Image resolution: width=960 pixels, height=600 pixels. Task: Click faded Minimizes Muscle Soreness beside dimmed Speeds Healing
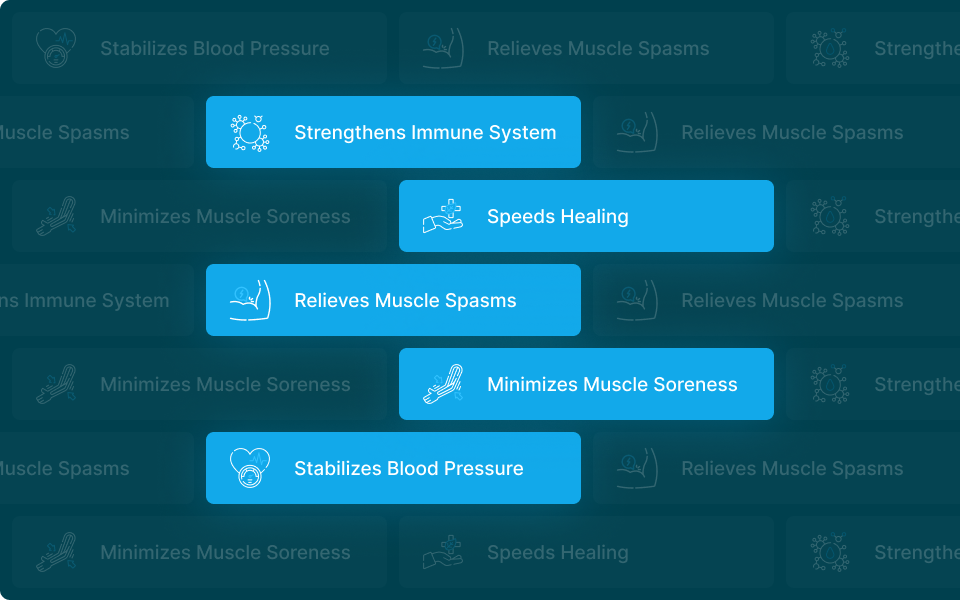225,552
